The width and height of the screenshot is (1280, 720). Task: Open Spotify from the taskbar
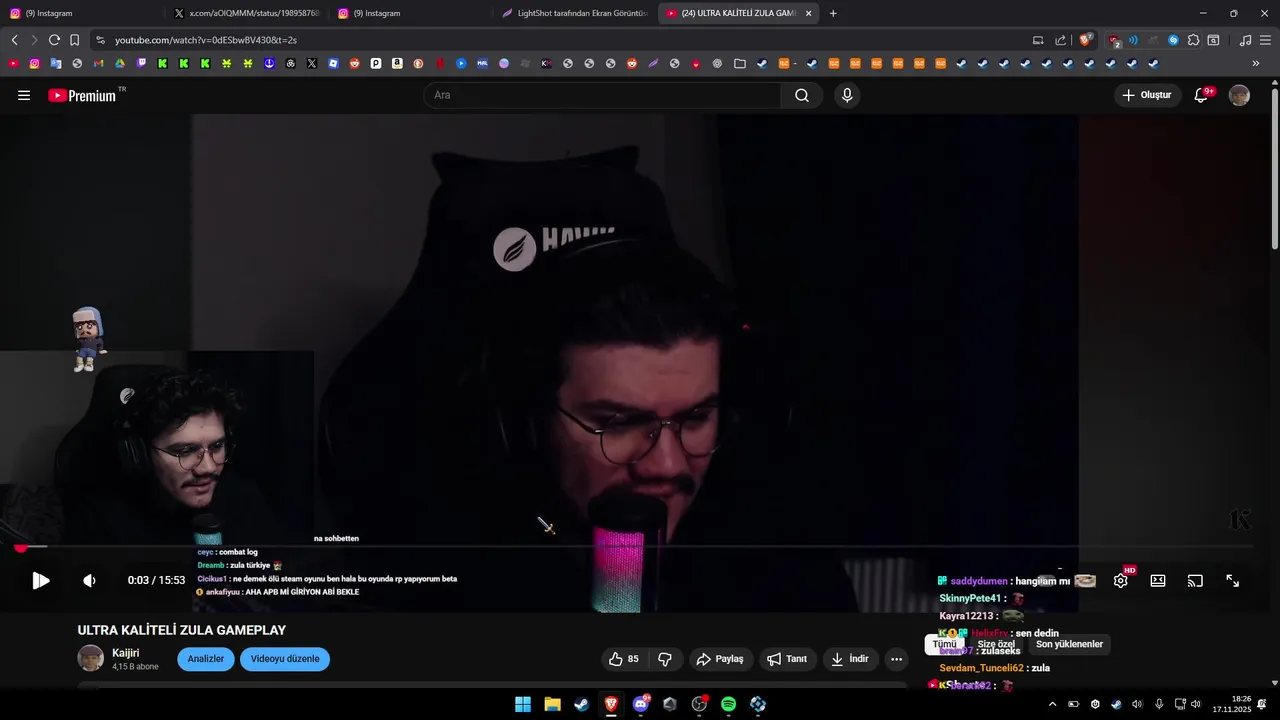point(728,704)
